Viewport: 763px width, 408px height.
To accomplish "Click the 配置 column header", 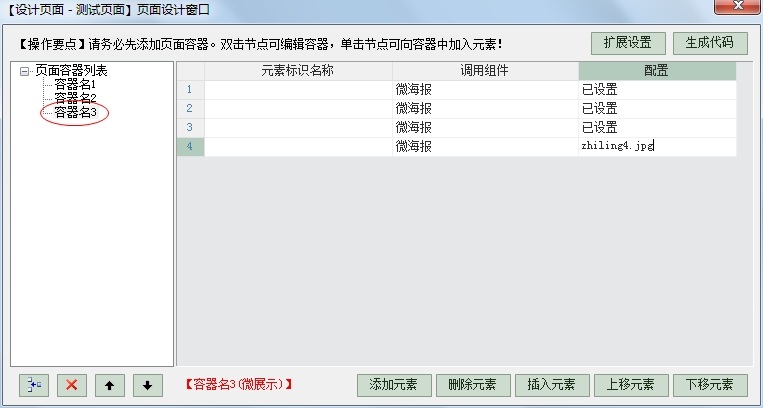I will tap(657, 71).
